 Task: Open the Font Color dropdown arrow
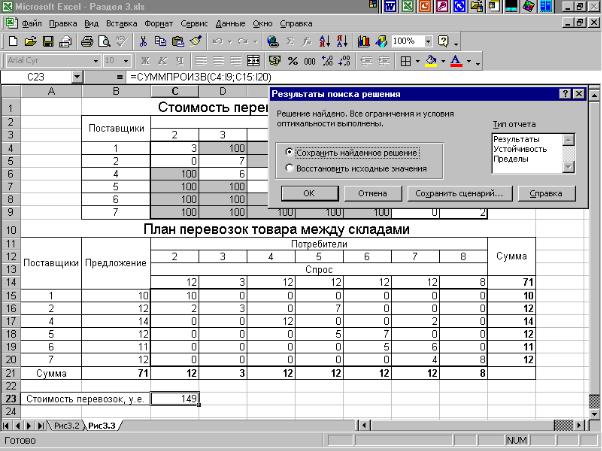469,61
